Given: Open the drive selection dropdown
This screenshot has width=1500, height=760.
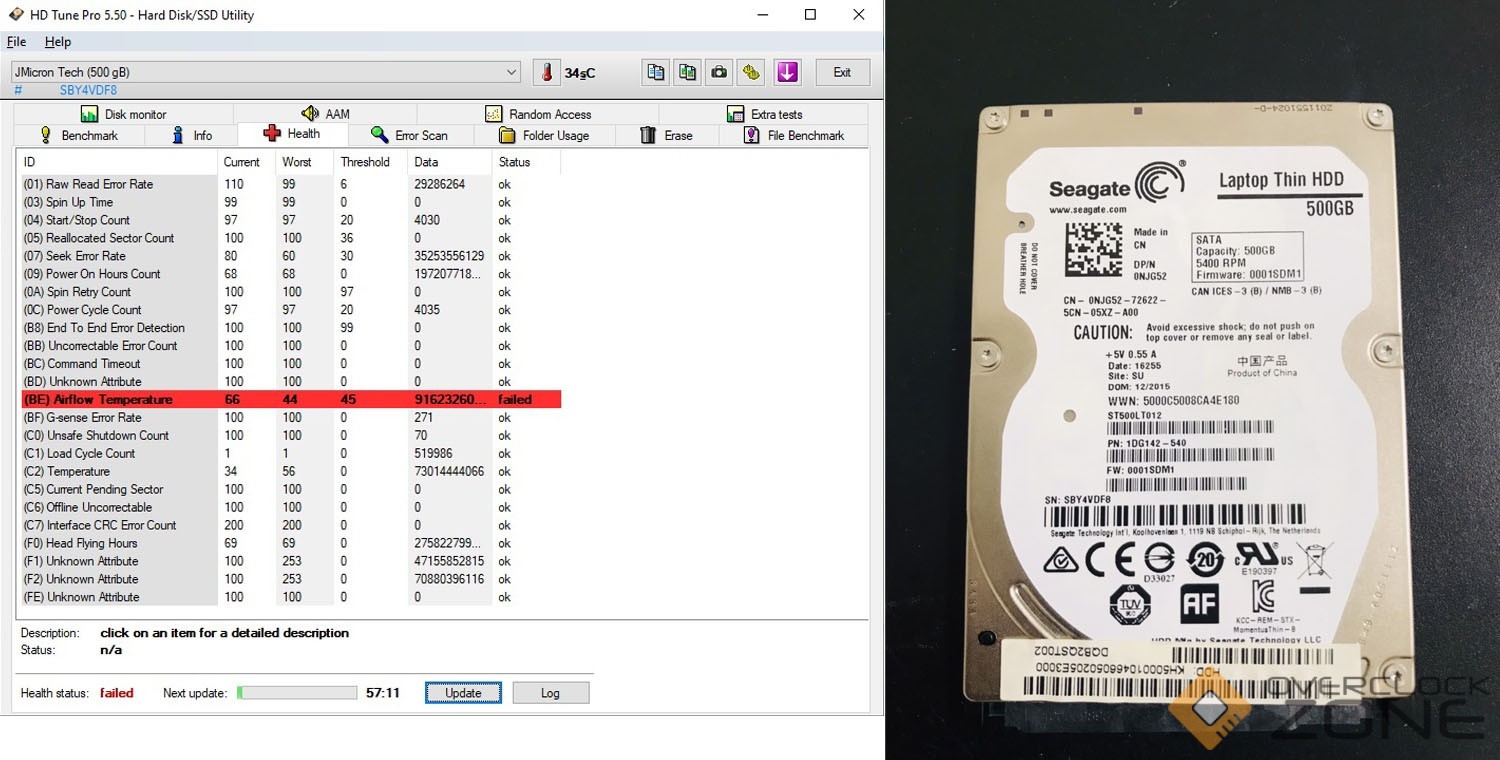Looking at the screenshot, I should pos(265,72).
